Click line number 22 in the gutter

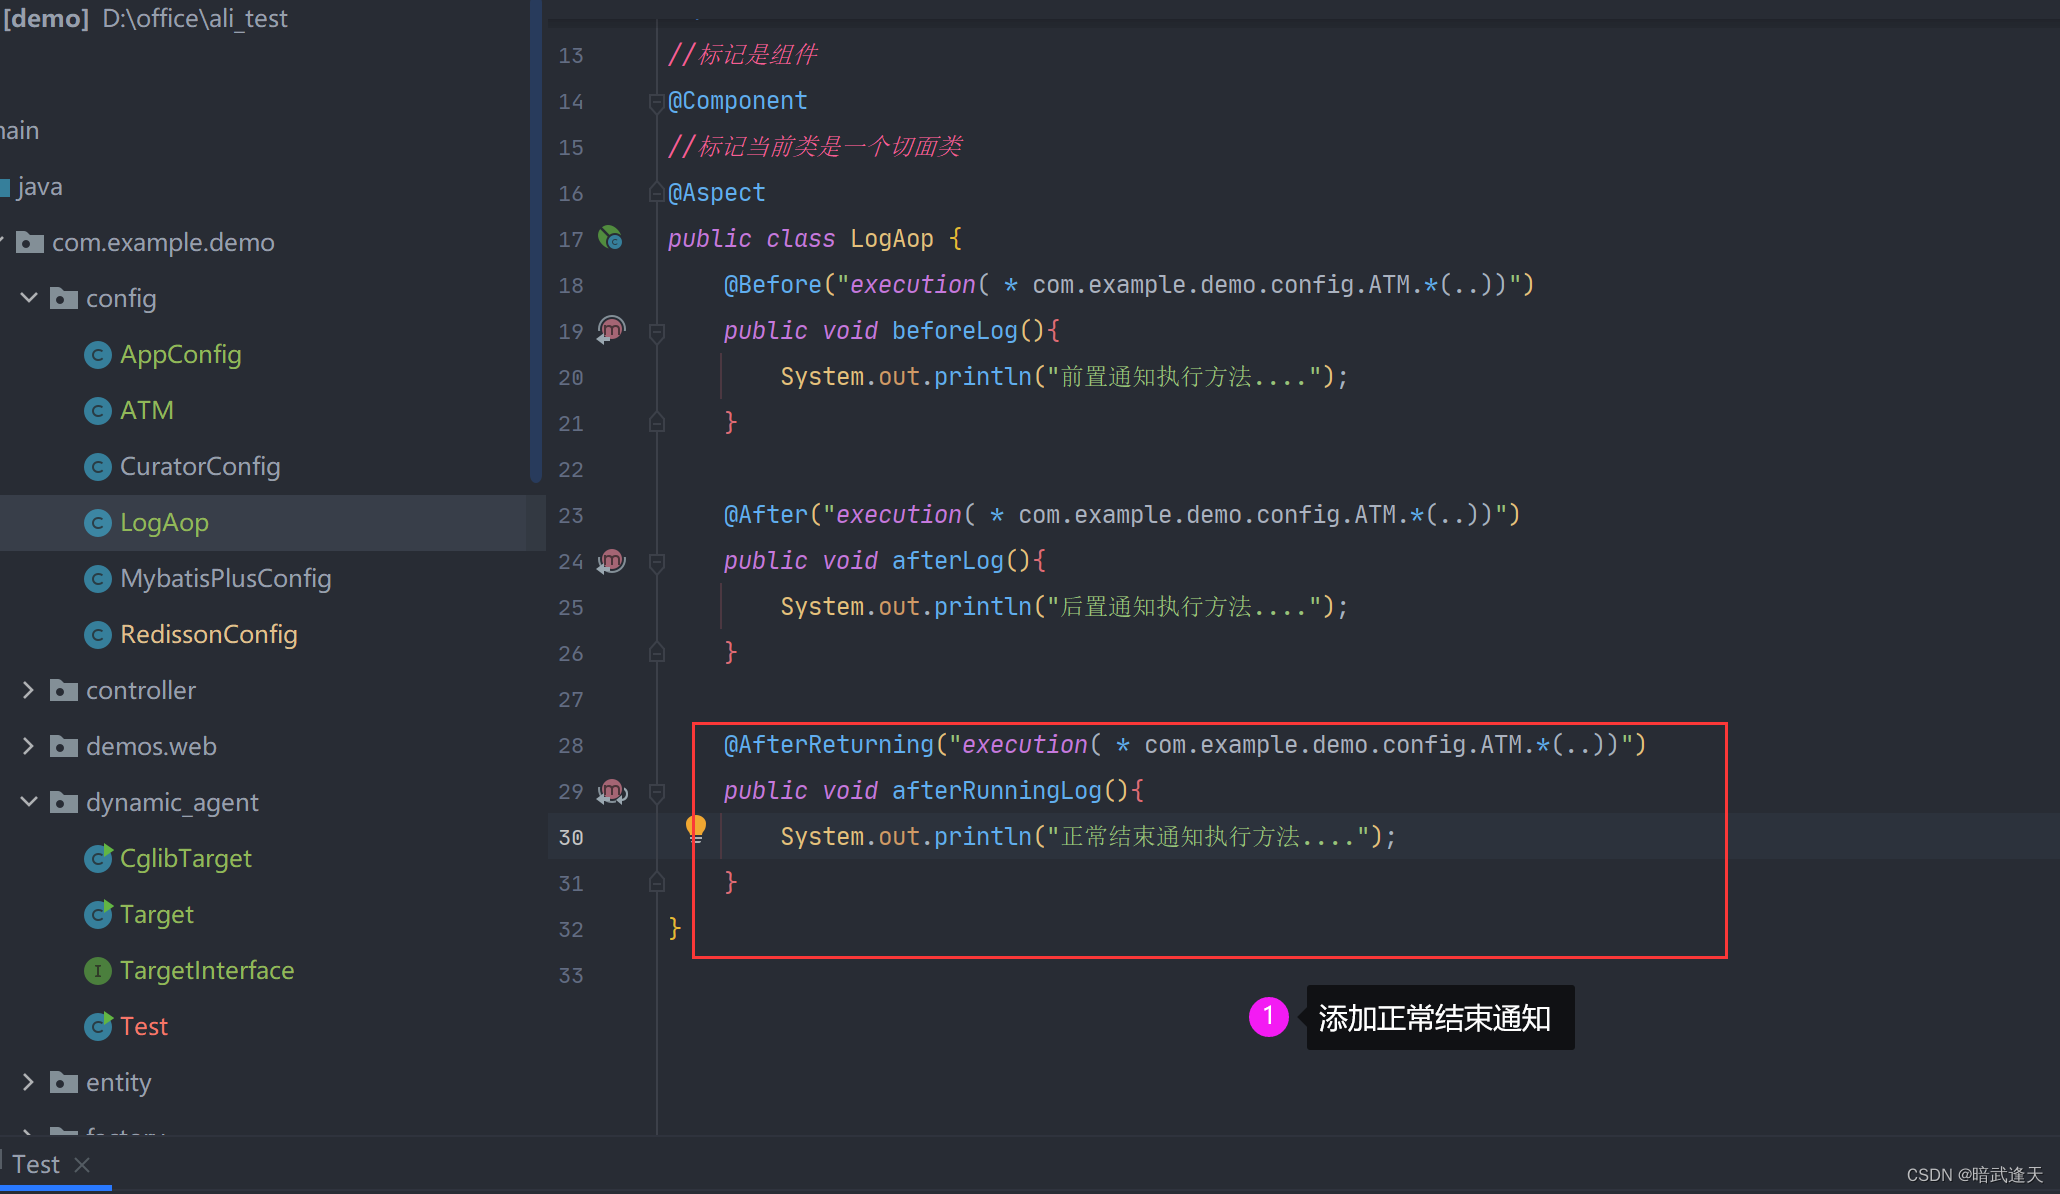tap(571, 469)
